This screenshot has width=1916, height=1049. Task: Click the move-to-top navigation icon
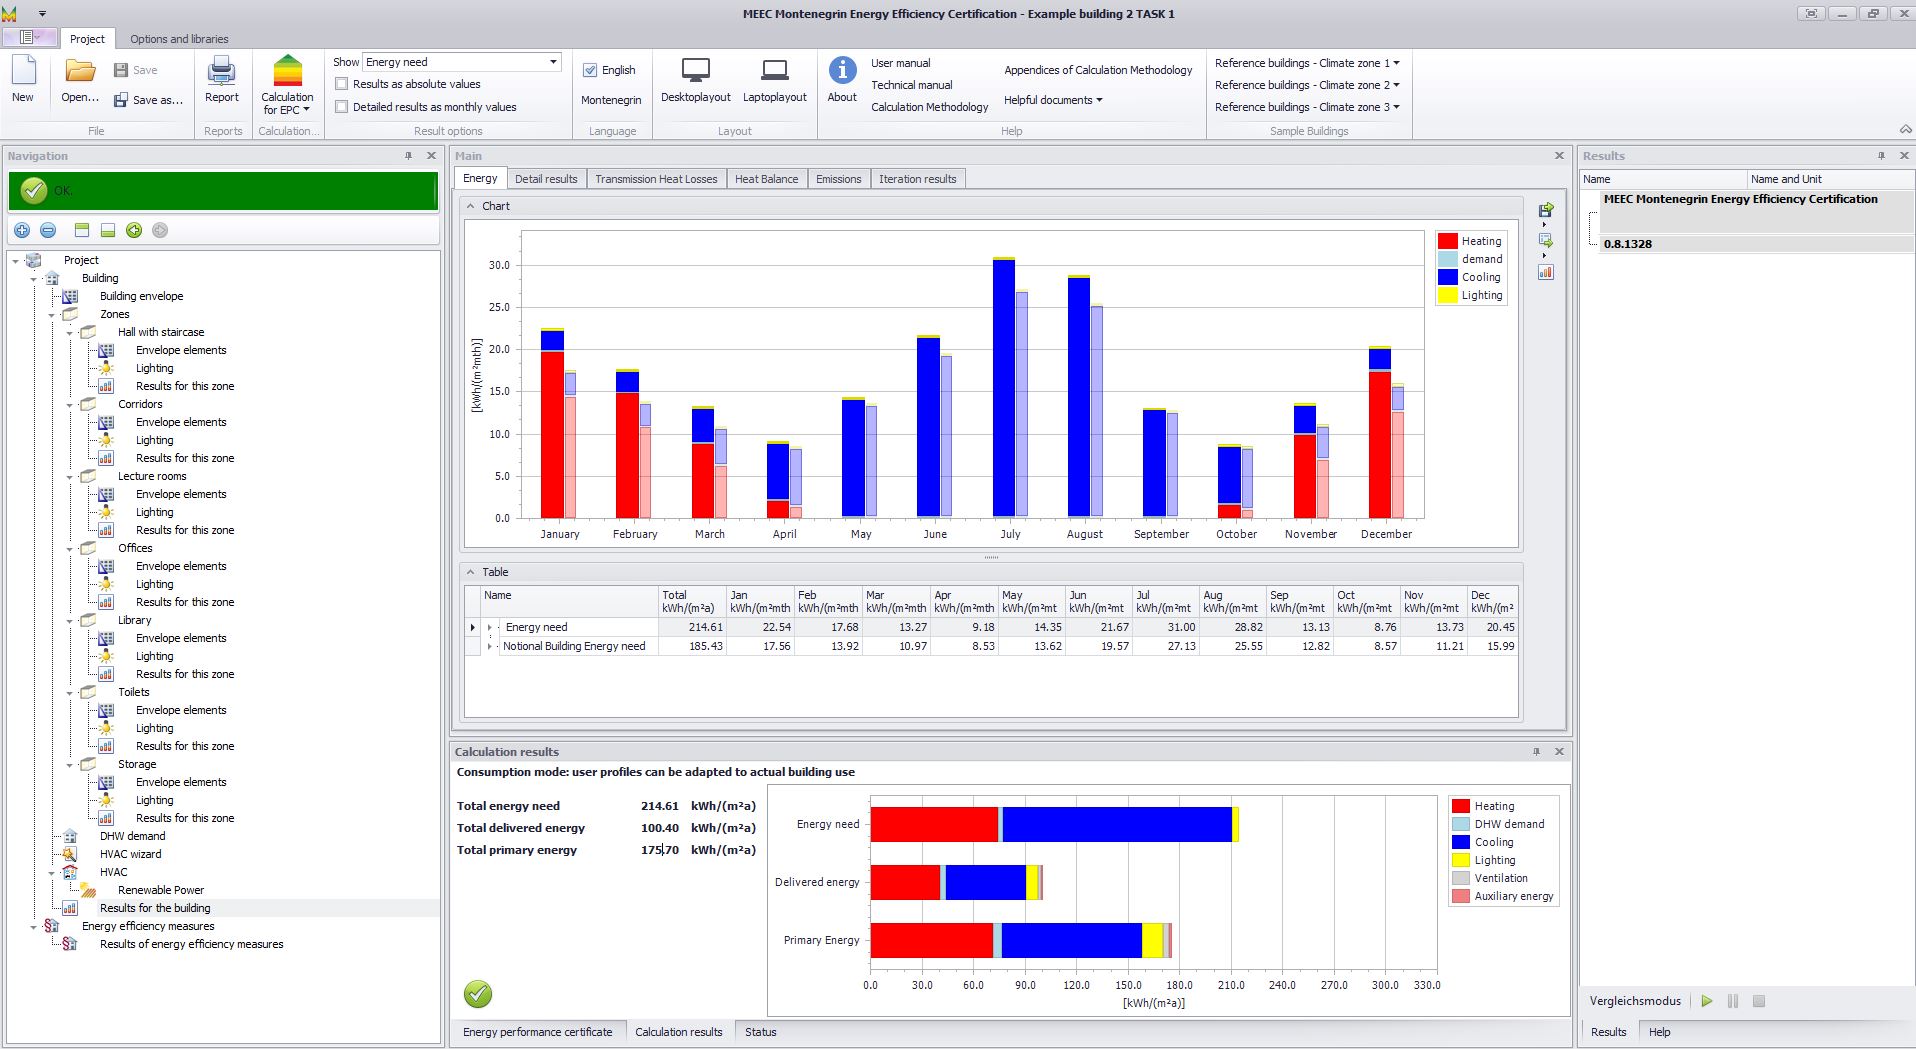[82, 230]
